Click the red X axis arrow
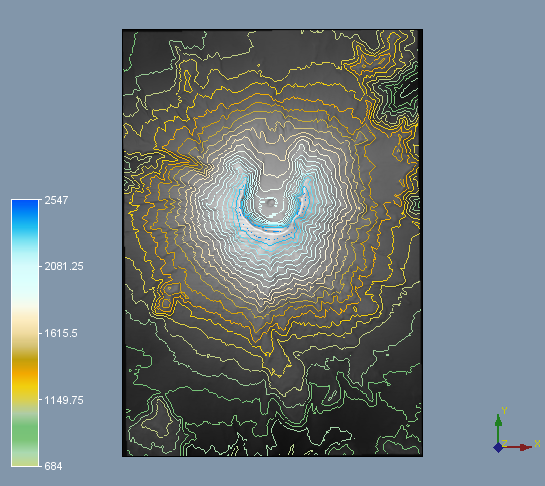This screenshot has height=486, width=545. (x=518, y=447)
